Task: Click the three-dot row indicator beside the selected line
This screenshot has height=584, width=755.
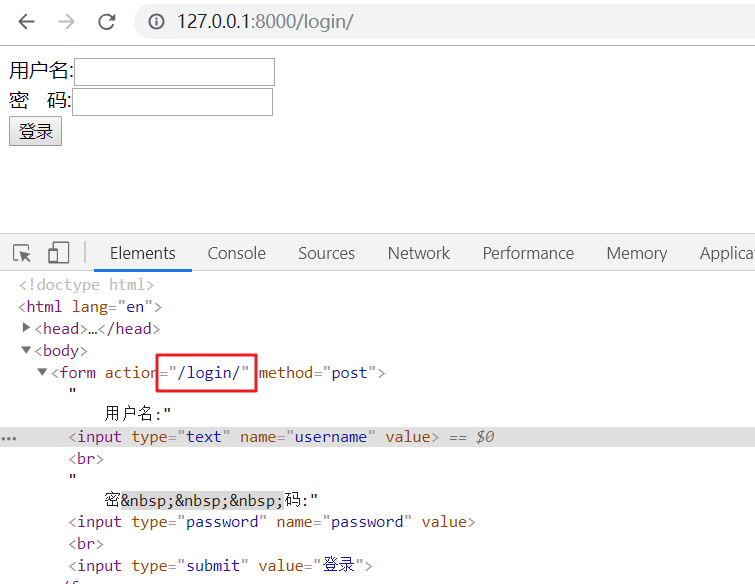Action: 9,437
